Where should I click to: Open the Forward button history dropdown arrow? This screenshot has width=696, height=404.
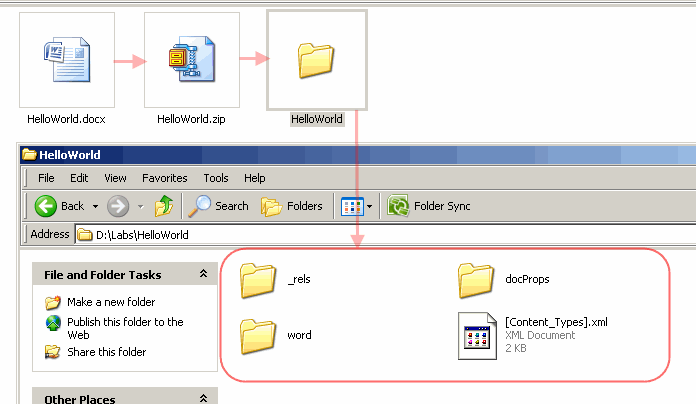[141, 206]
